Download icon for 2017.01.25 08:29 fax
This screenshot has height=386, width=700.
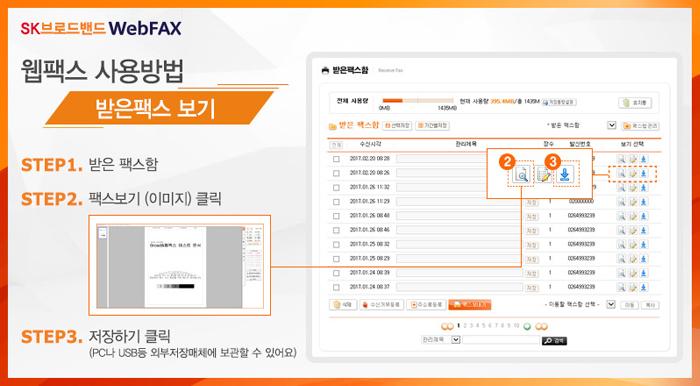point(643,259)
